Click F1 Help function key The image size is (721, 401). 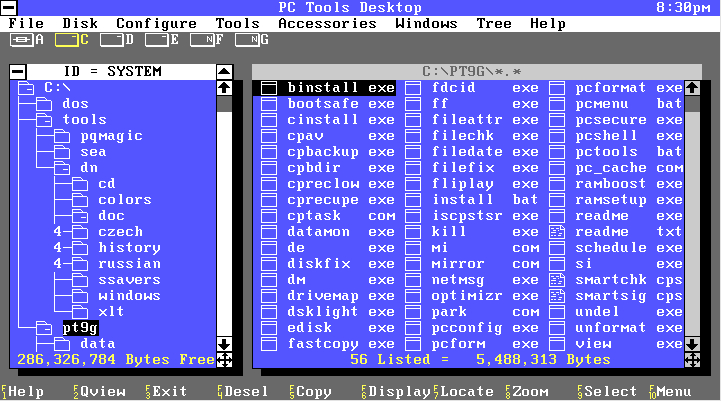point(22,392)
